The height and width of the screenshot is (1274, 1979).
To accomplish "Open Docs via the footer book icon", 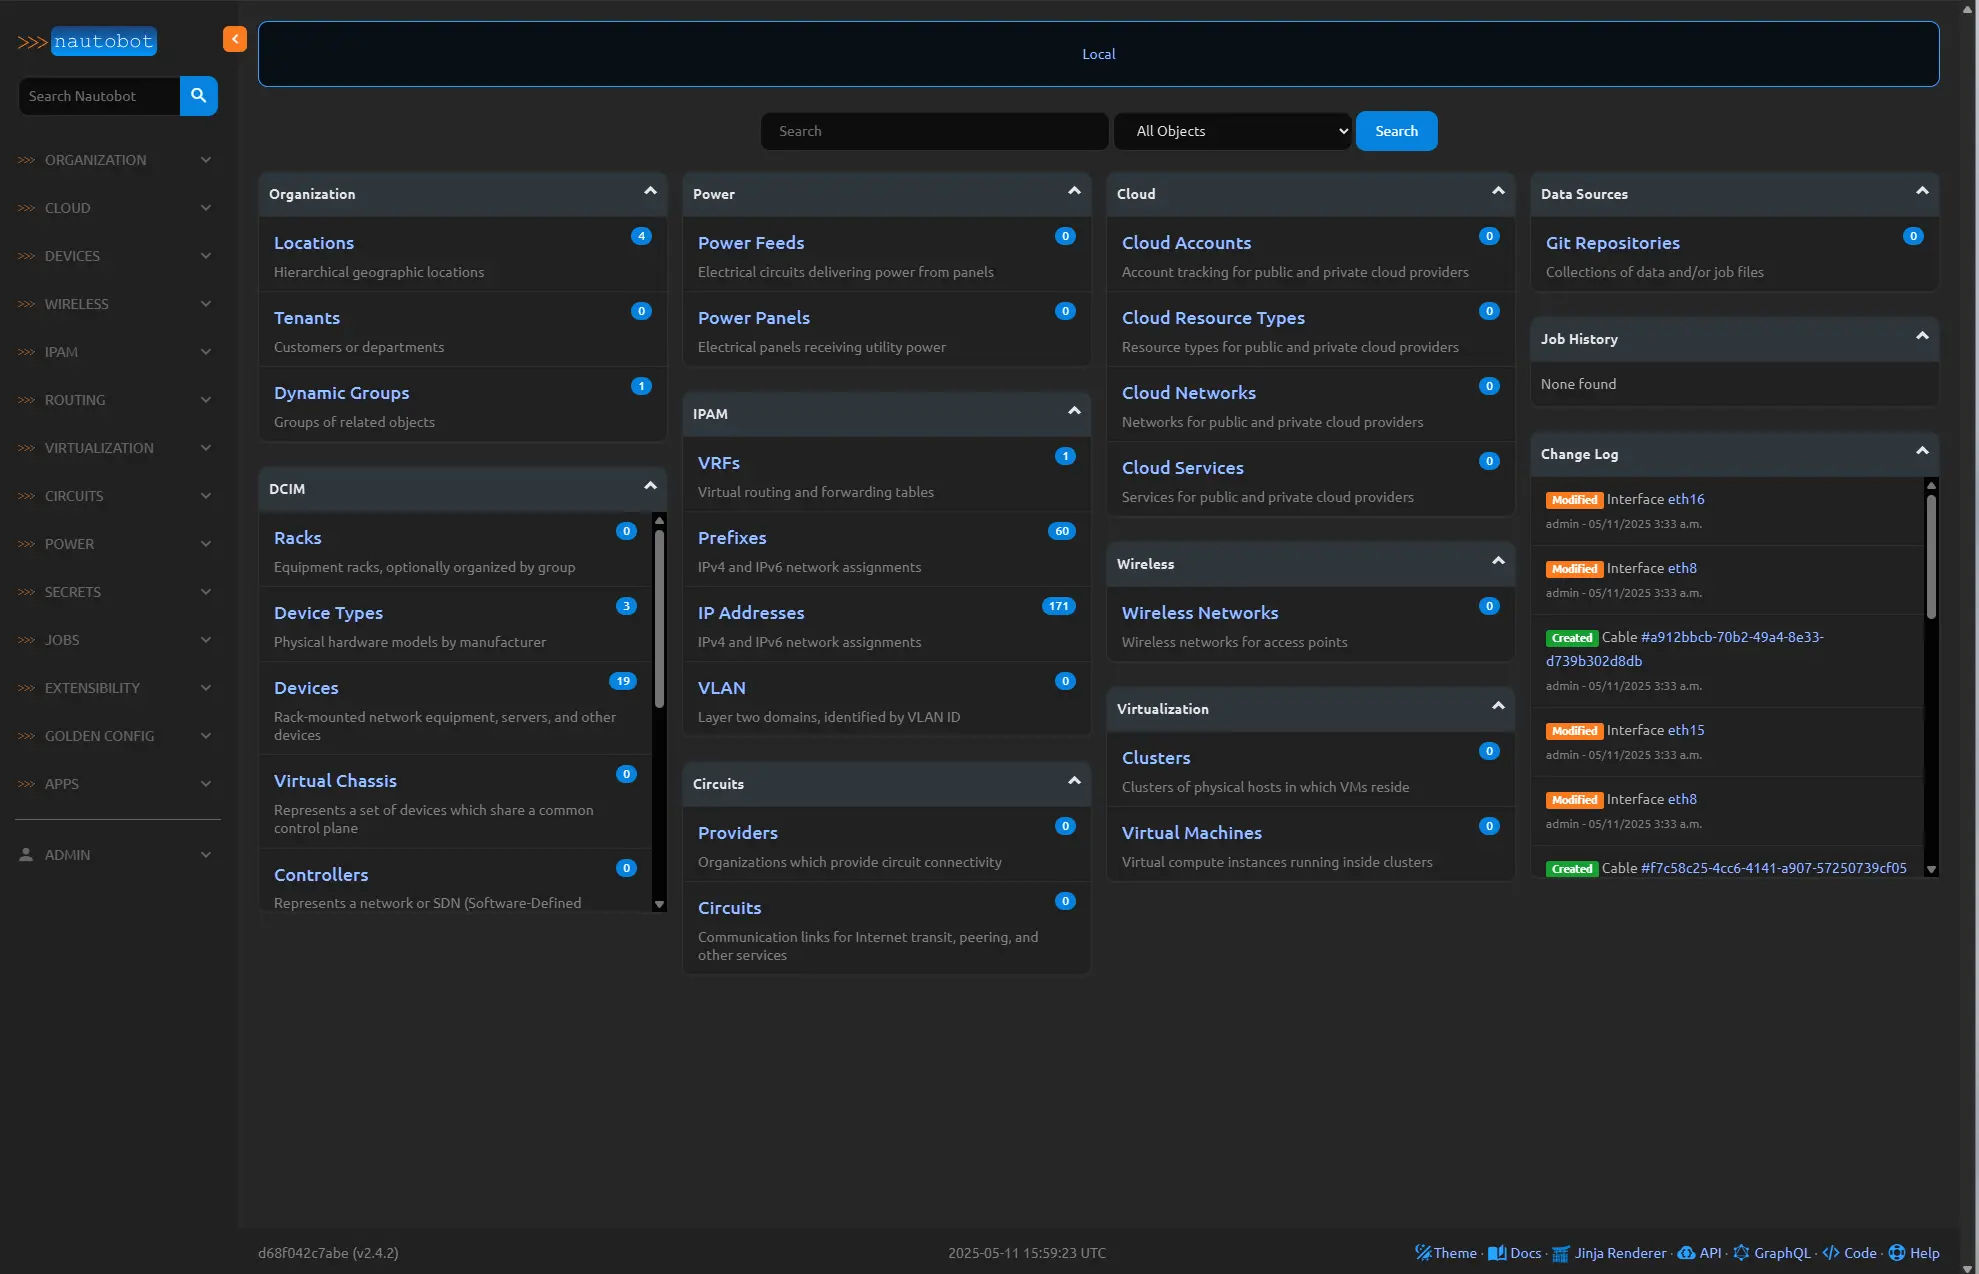I will pyautogui.click(x=1497, y=1252).
